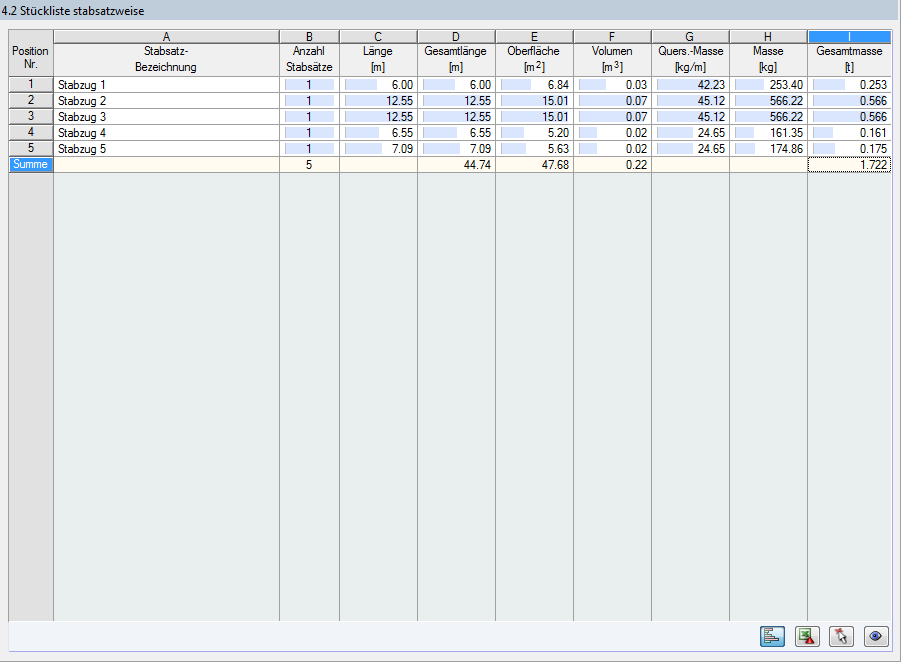
Task: Click the Länge [m] column header
Action: pyautogui.click(x=377, y=60)
